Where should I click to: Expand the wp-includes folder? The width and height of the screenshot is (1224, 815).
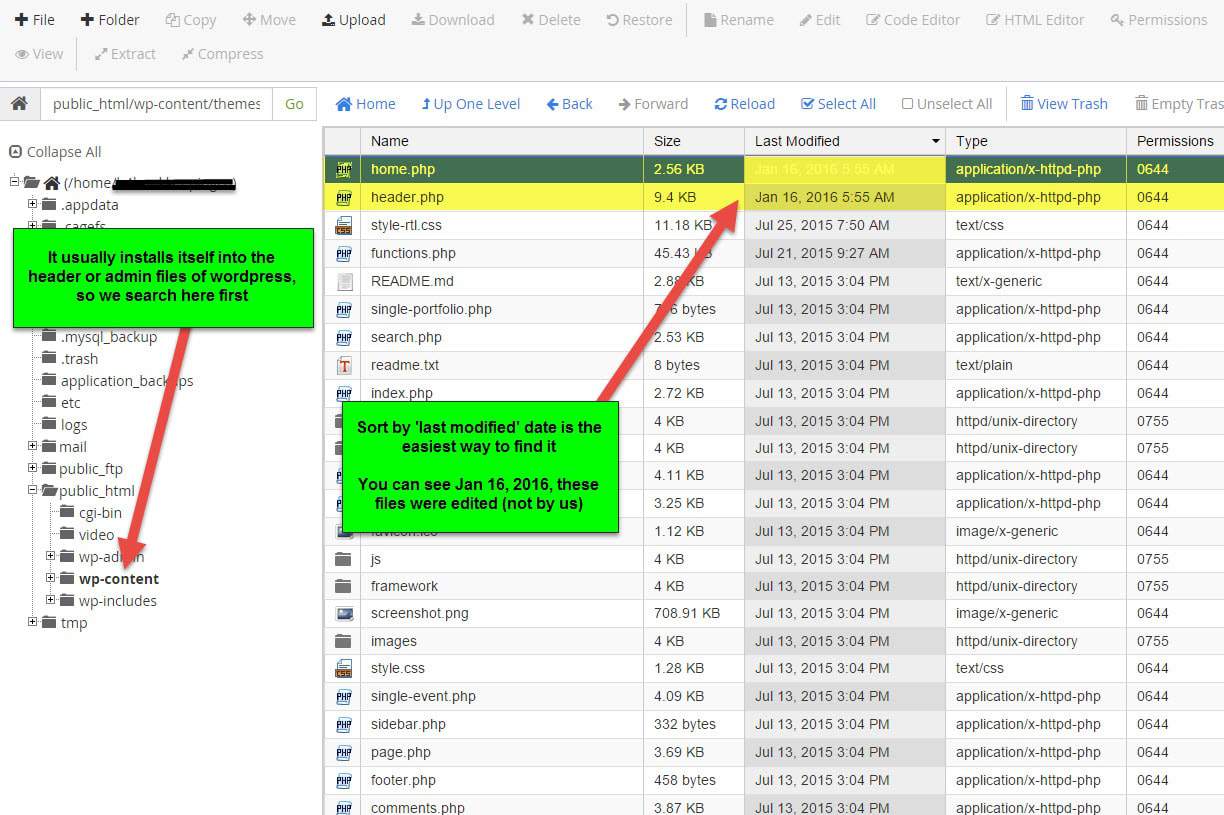click(x=51, y=600)
